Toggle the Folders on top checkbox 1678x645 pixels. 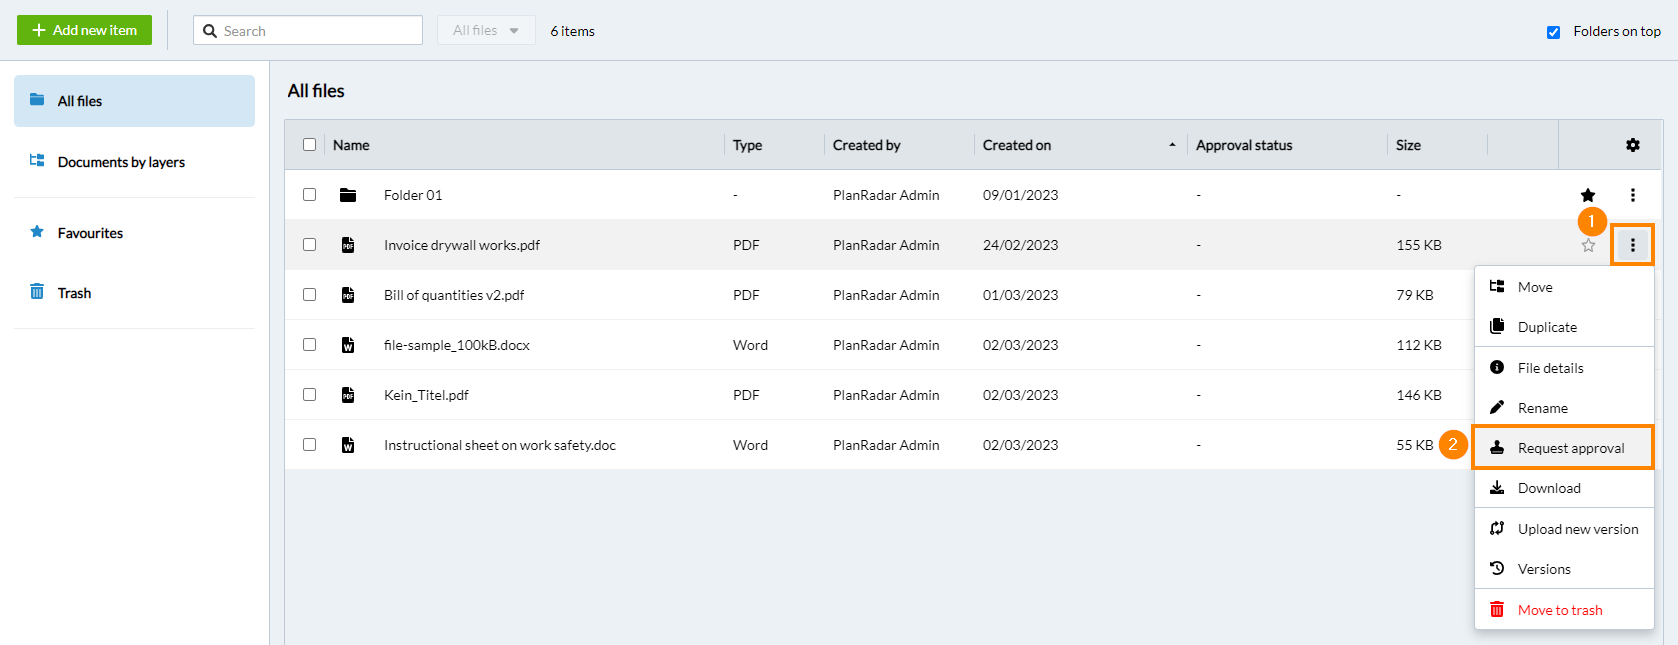(x=1553, y=32)
